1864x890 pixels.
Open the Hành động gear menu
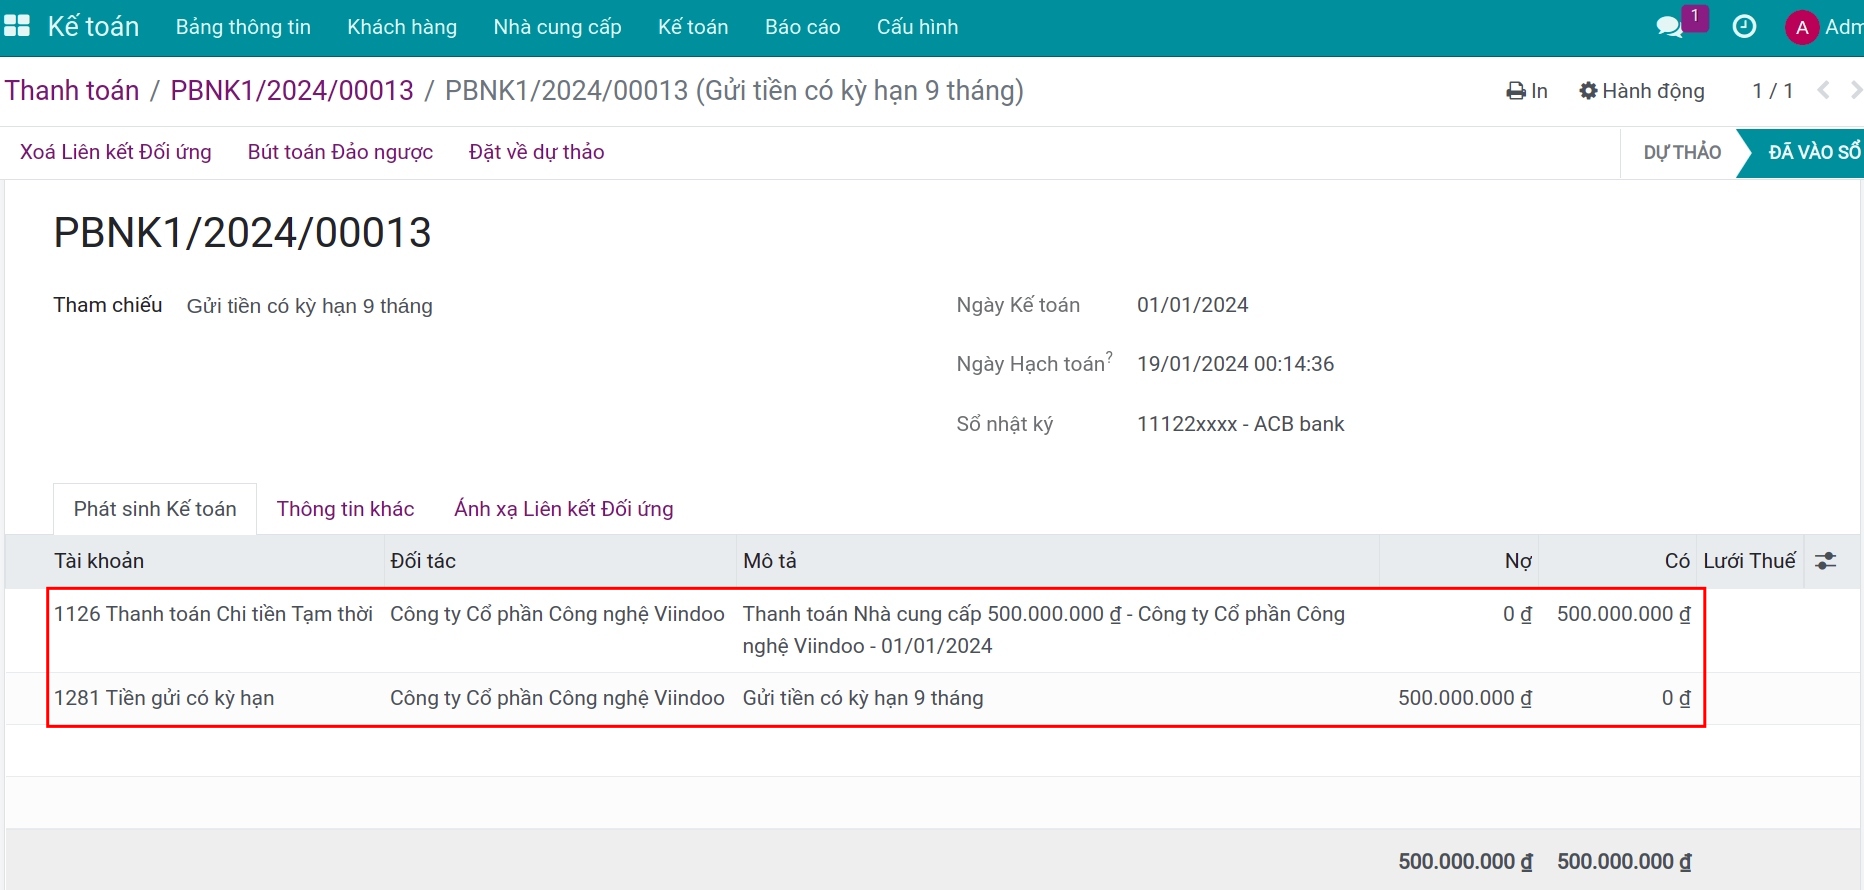point(1641,91)
